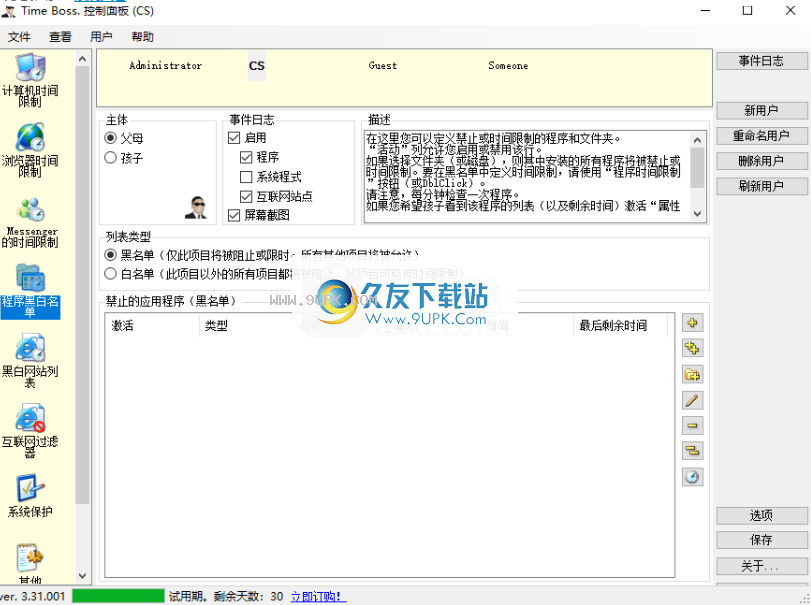This screenshot has width=811, height=605.
Task: Click green trial progress bar
Action: pyautogui.click(x=118, y=596)
